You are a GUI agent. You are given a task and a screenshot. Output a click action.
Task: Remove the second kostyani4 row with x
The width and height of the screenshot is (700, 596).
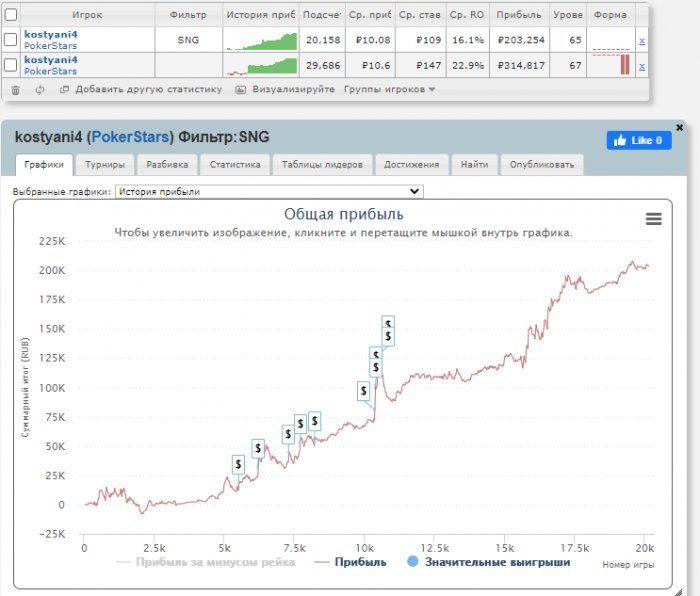point(642,67)
